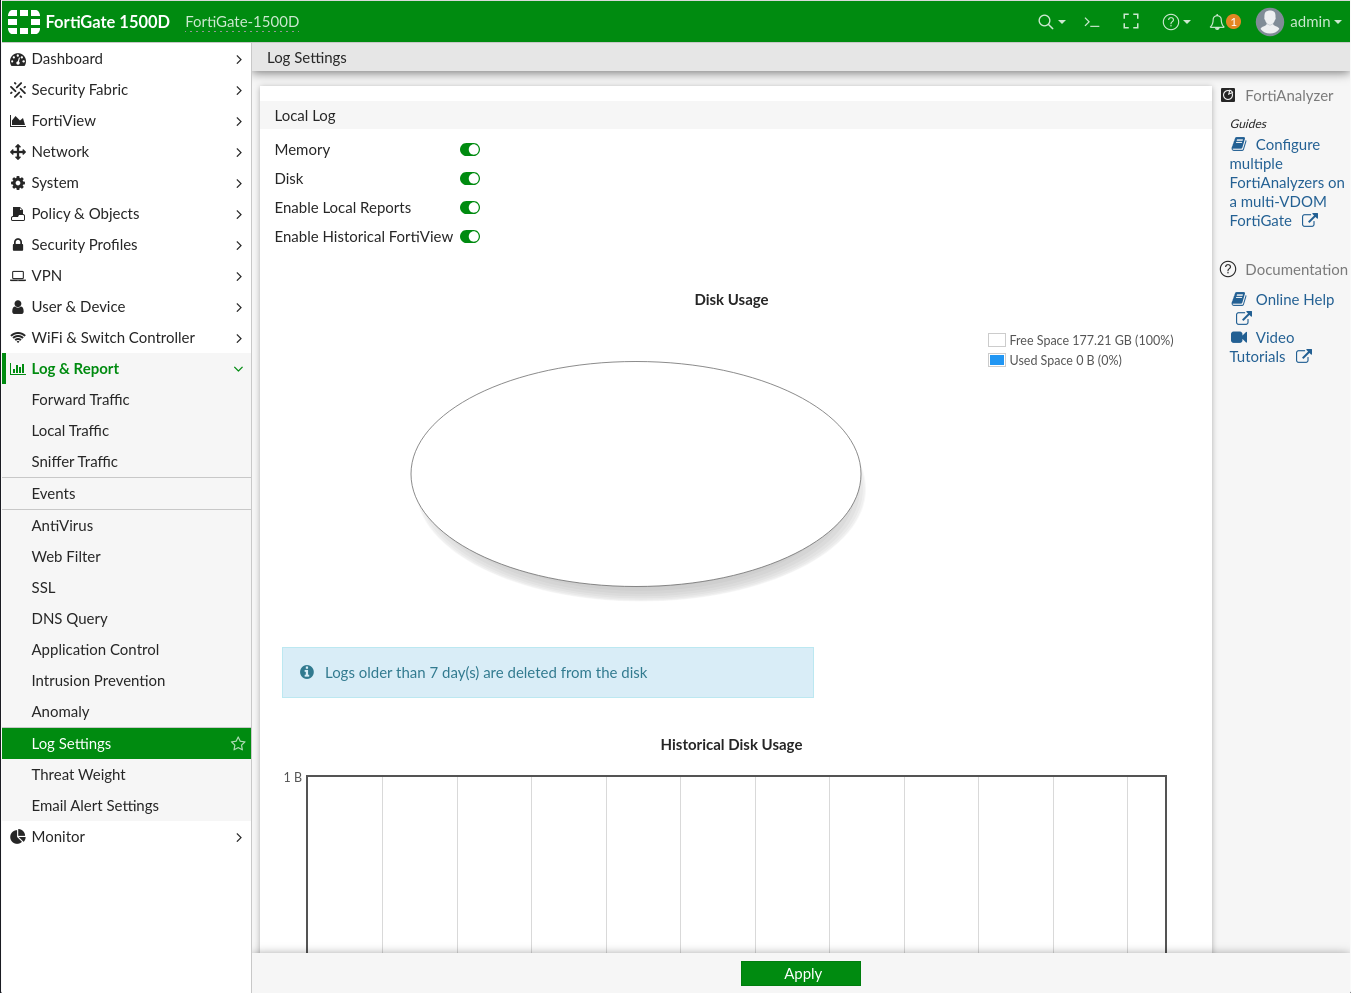Click the info icon in log retention notice

click(x=307, y=673)
